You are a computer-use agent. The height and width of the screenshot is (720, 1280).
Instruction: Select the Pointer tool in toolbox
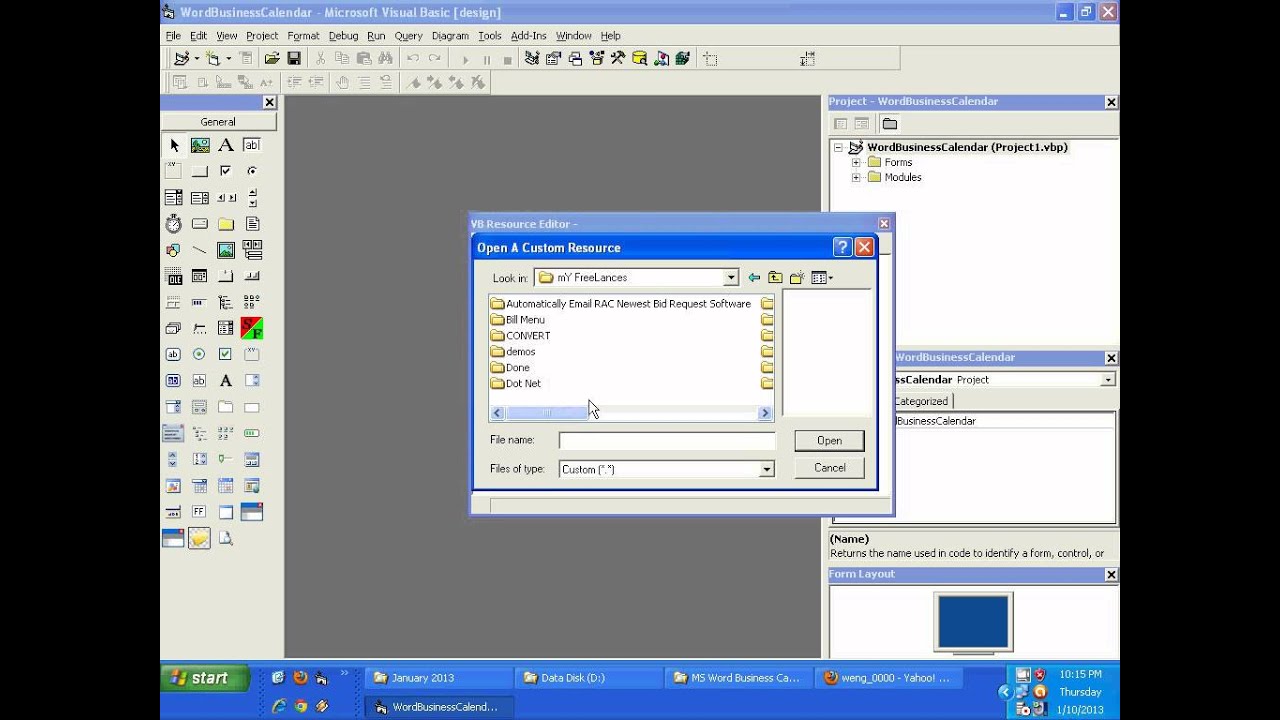click(174, 145)
